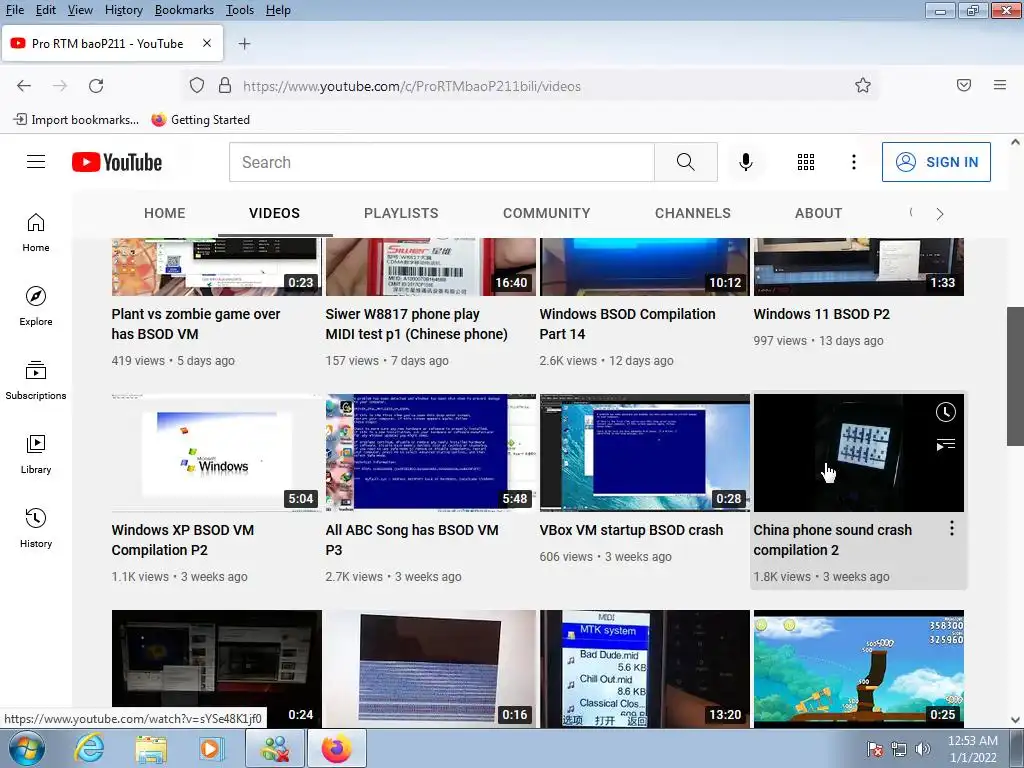Open Windows BSOD Compilation Part 14 title
The width and height of the screenshot is (1024, 768).
pyautogui.click(x=628, y=324)
